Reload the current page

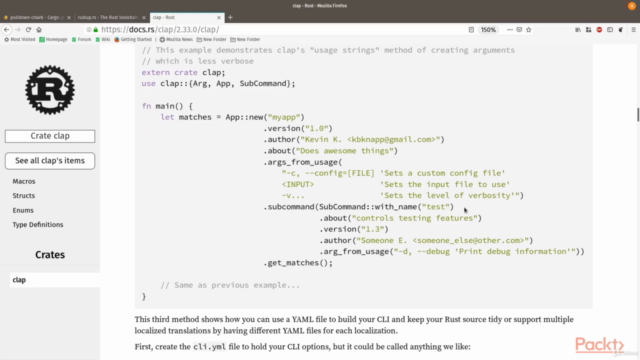(x=28, y=29)
